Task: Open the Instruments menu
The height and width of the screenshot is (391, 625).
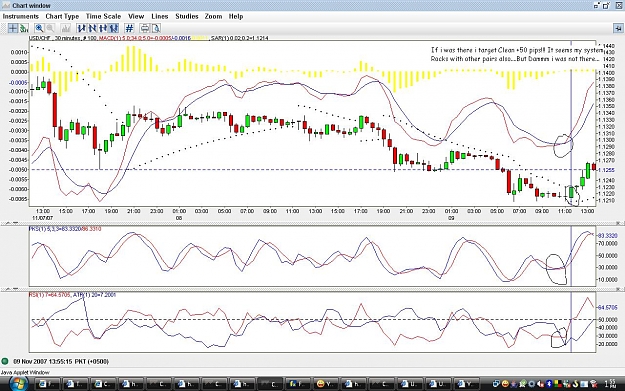Action: [x=21, y=16]
